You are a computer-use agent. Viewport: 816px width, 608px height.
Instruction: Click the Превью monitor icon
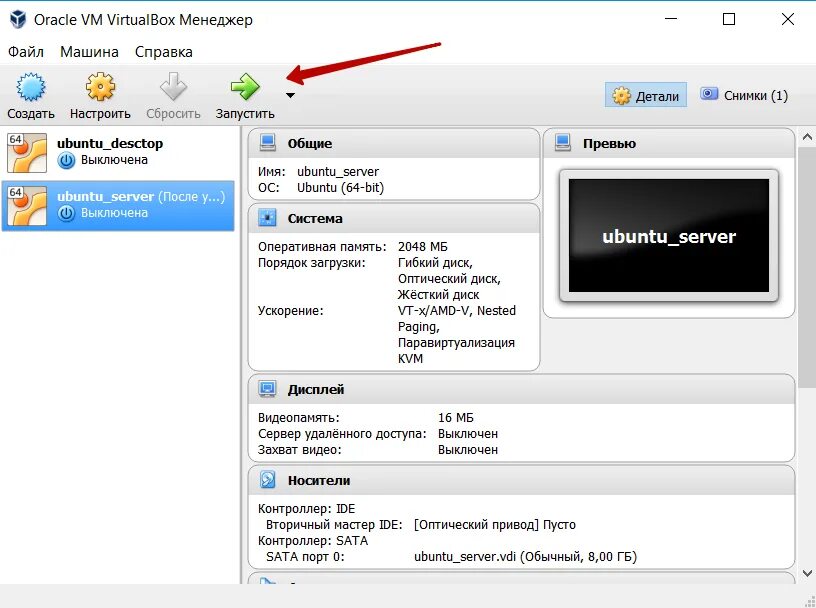click(563, 143)
